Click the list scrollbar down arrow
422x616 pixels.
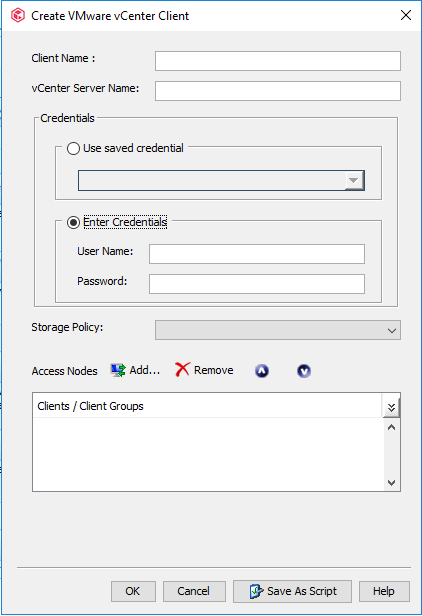[x=391, y=482]
